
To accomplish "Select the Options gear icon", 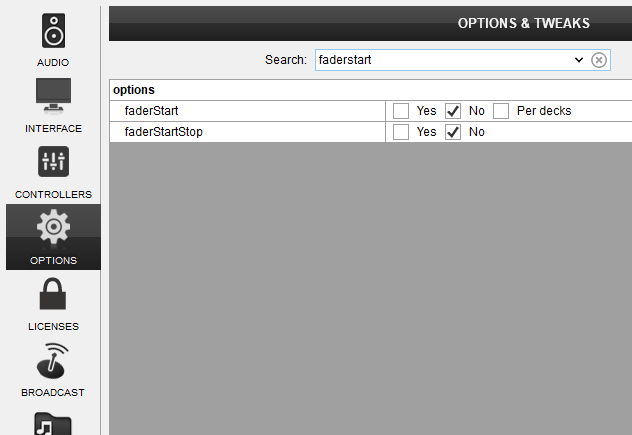I will 53,227.
